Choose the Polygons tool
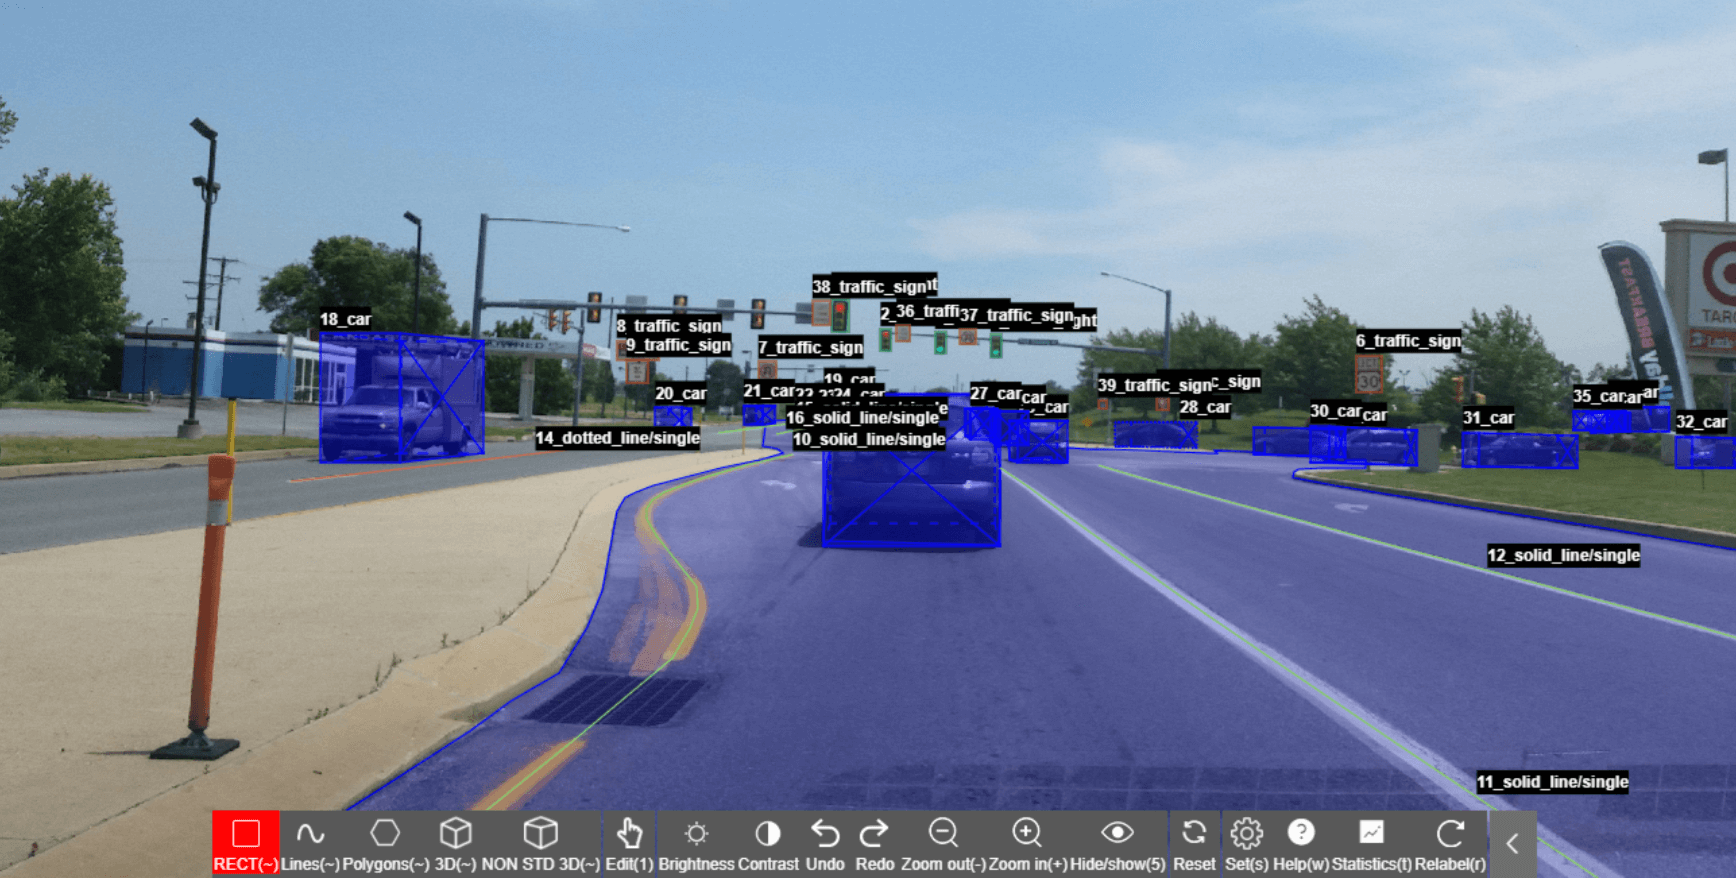1736x878 pixels. 385,841
